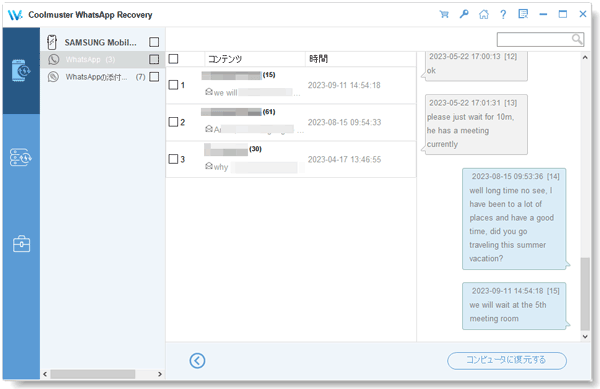This screenshot has height=389, width=600.
Task: Open the feedback notes icon
Action: (x=523, y=14)
